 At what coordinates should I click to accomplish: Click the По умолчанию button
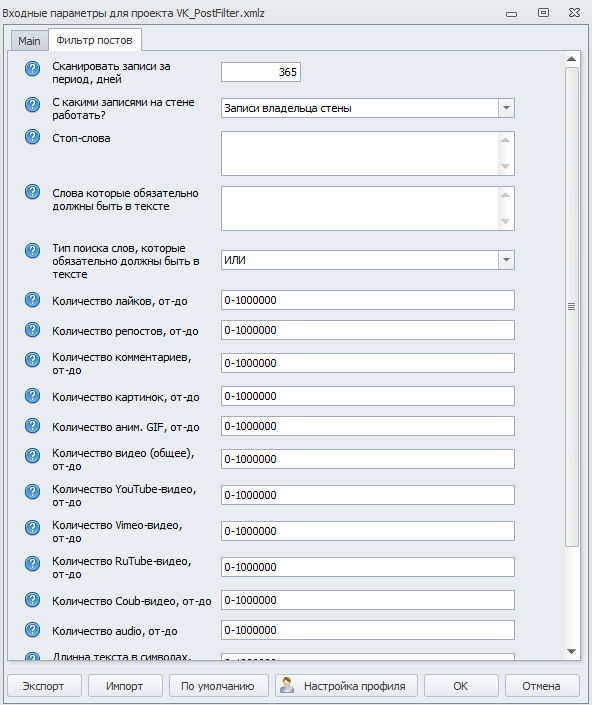[218, 686]
